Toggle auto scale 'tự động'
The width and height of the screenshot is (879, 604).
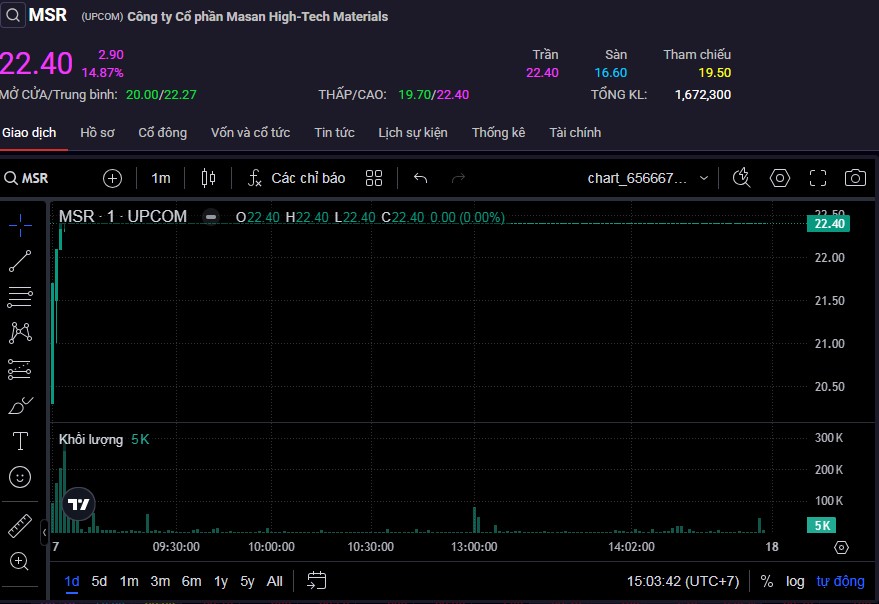click(x=840, y=581)
